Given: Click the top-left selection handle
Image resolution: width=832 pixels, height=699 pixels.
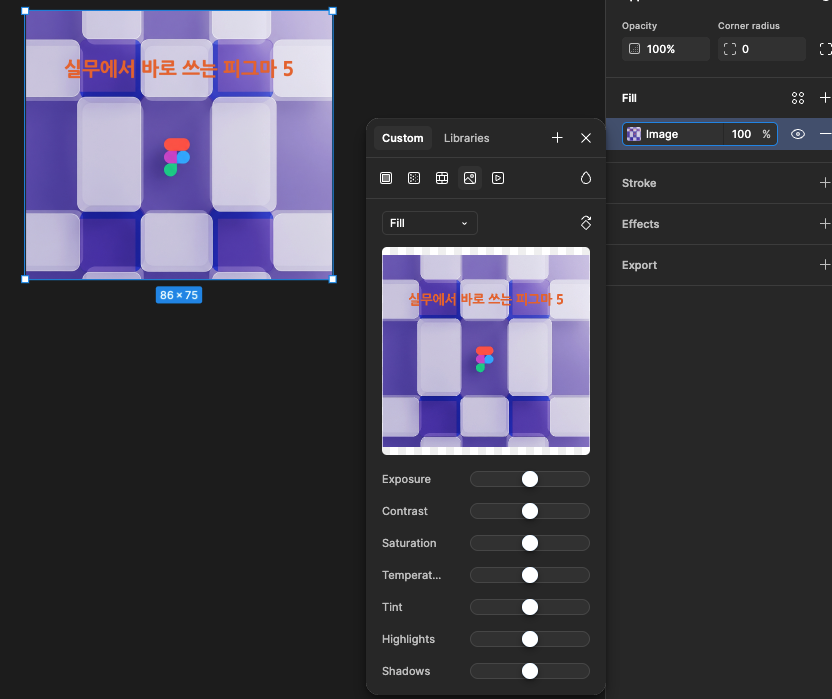Looking at the screenshot, I should [x=25, y=11].
